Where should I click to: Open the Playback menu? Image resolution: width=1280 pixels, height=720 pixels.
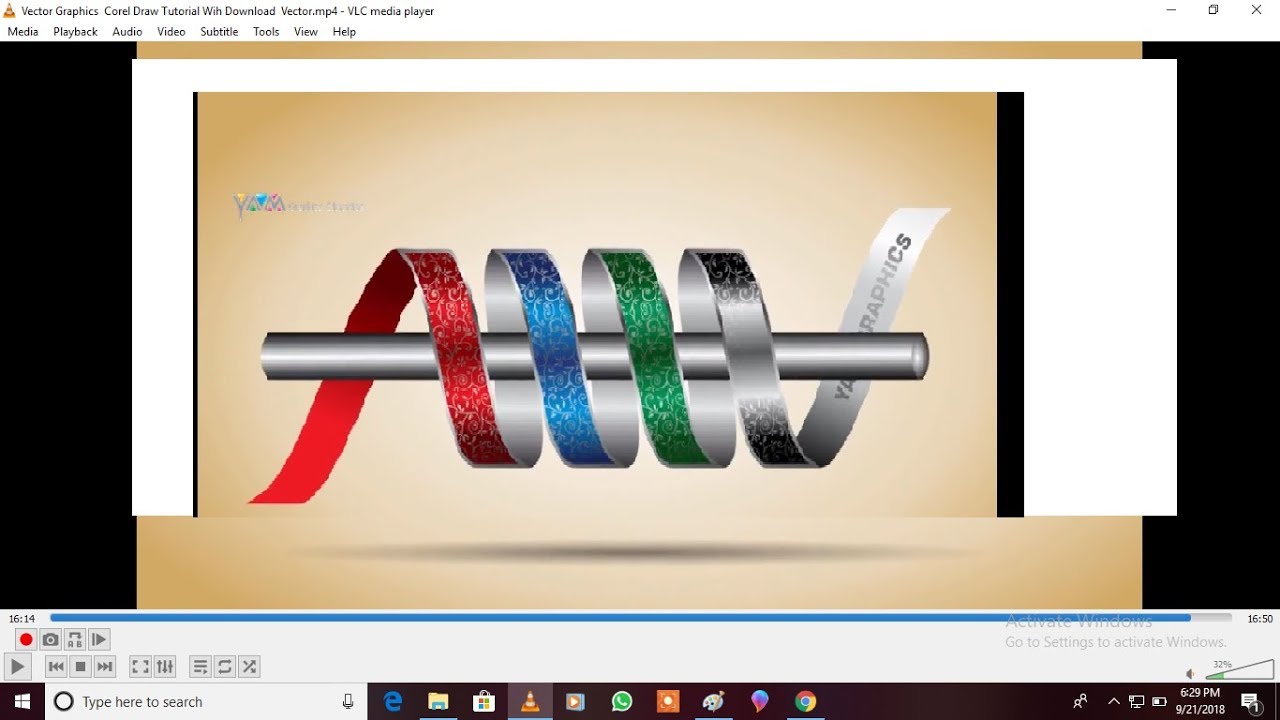75,32
